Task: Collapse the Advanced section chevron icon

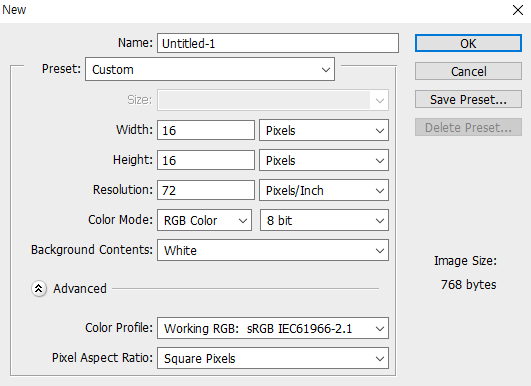Action: point(39,289)
